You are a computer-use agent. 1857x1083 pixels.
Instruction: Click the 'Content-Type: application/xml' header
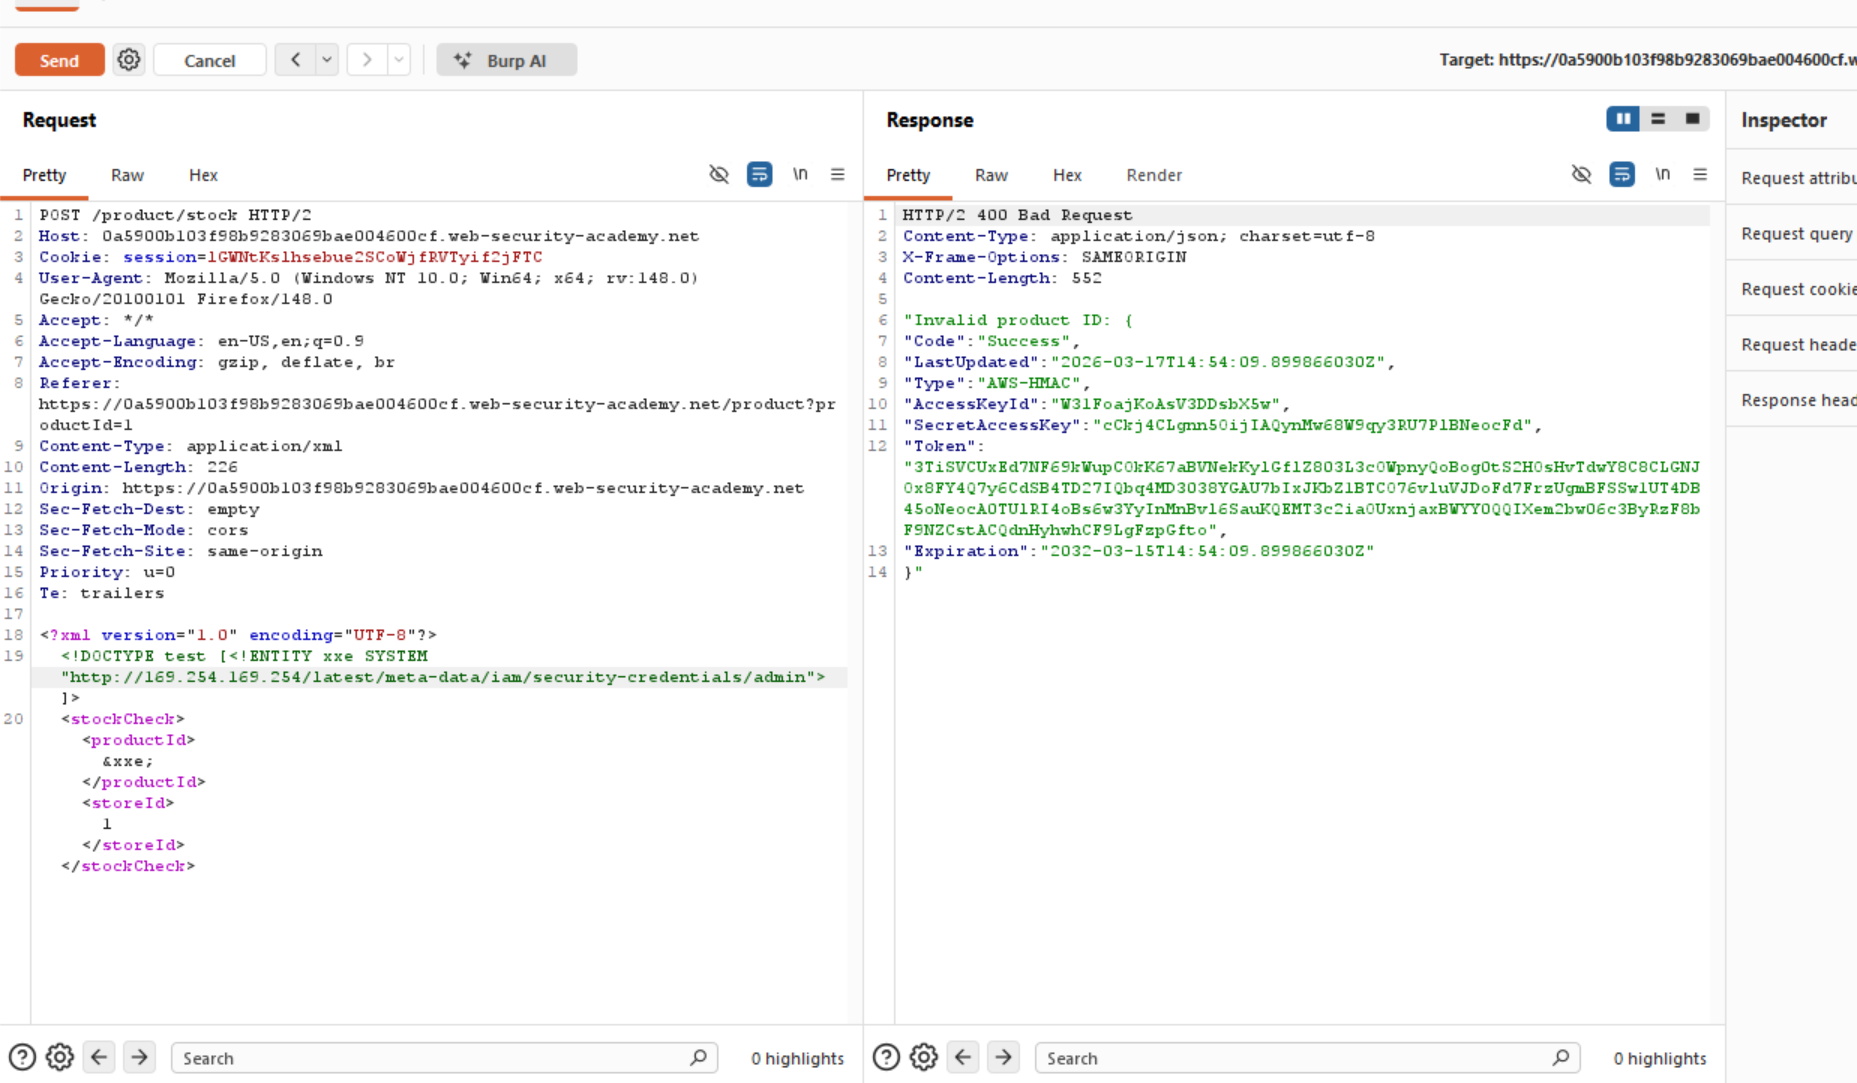191,446
